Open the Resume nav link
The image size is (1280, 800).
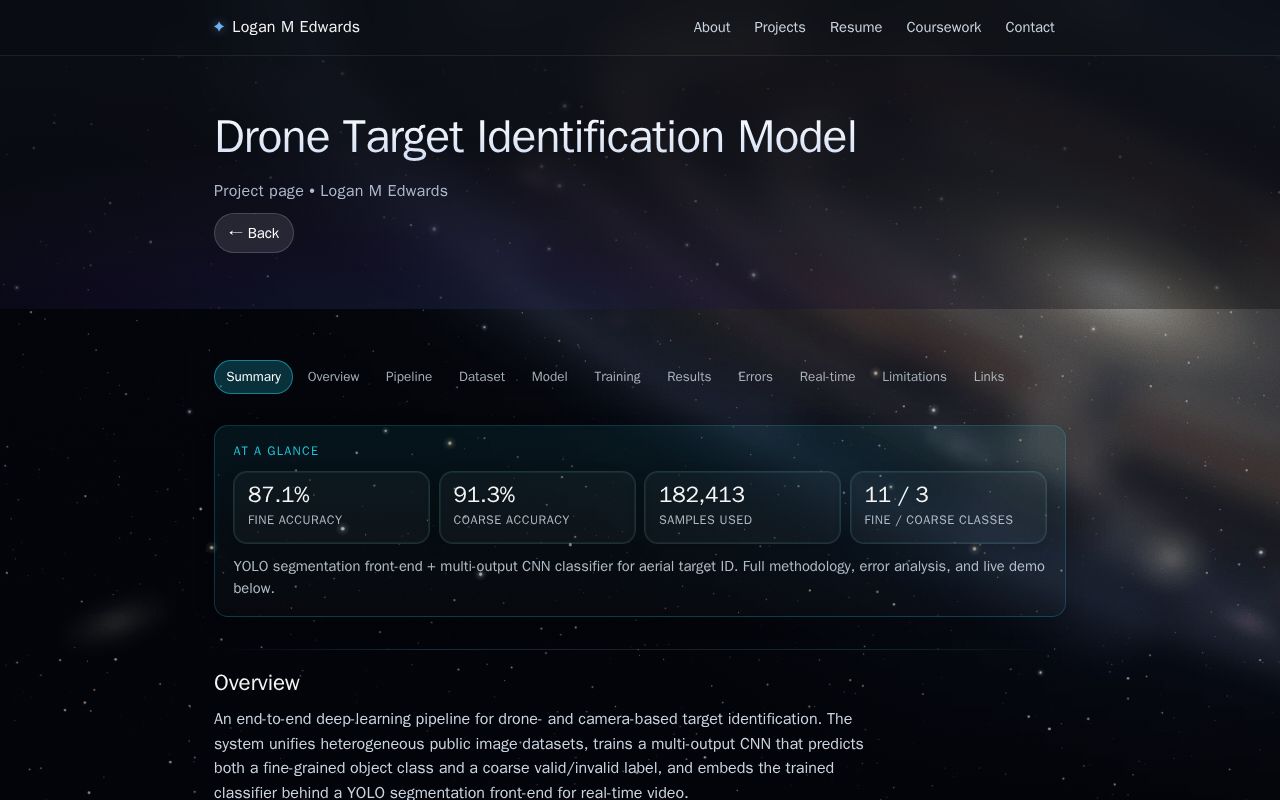point(856,27)
